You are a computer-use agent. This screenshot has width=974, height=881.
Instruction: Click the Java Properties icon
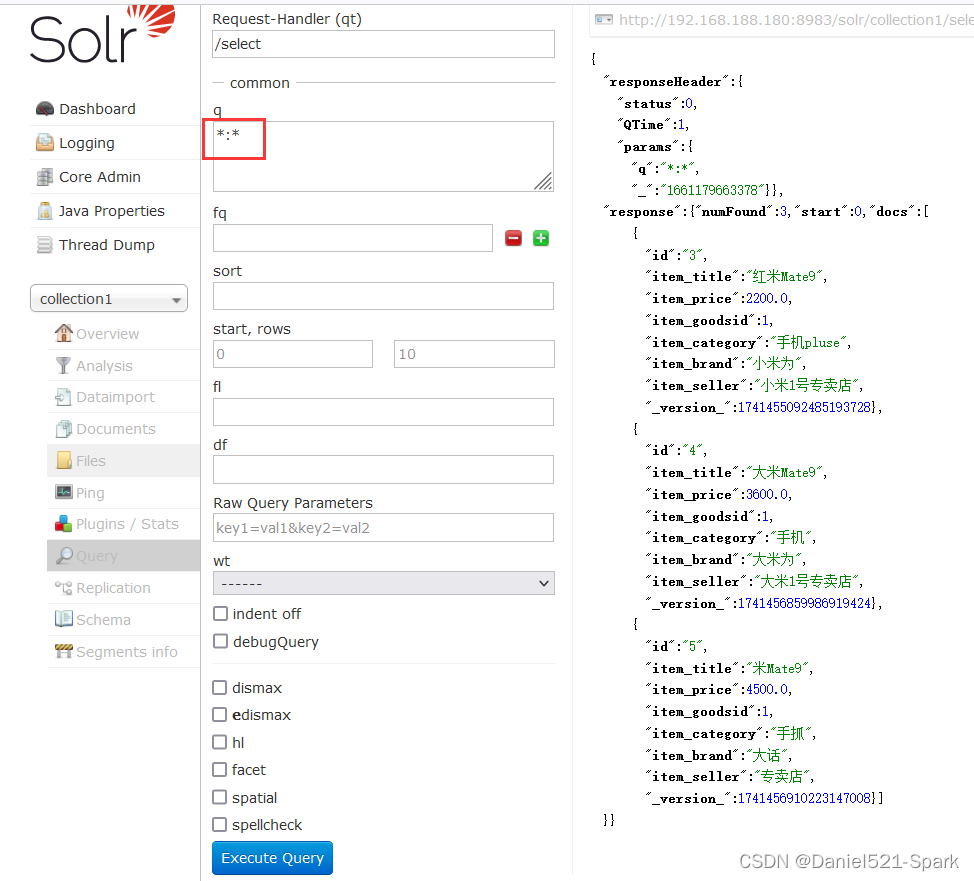pyautogui.click(x=44, y=211)
